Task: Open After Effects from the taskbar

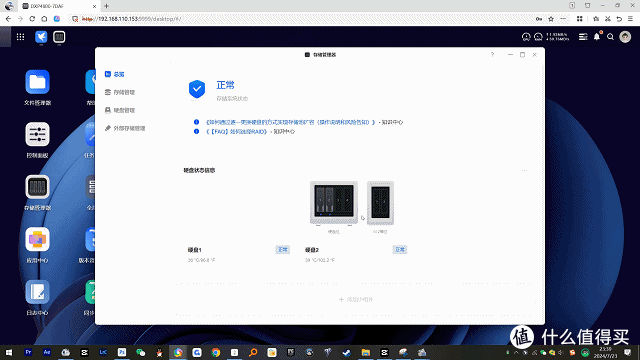Action: (x=47, y=352)
